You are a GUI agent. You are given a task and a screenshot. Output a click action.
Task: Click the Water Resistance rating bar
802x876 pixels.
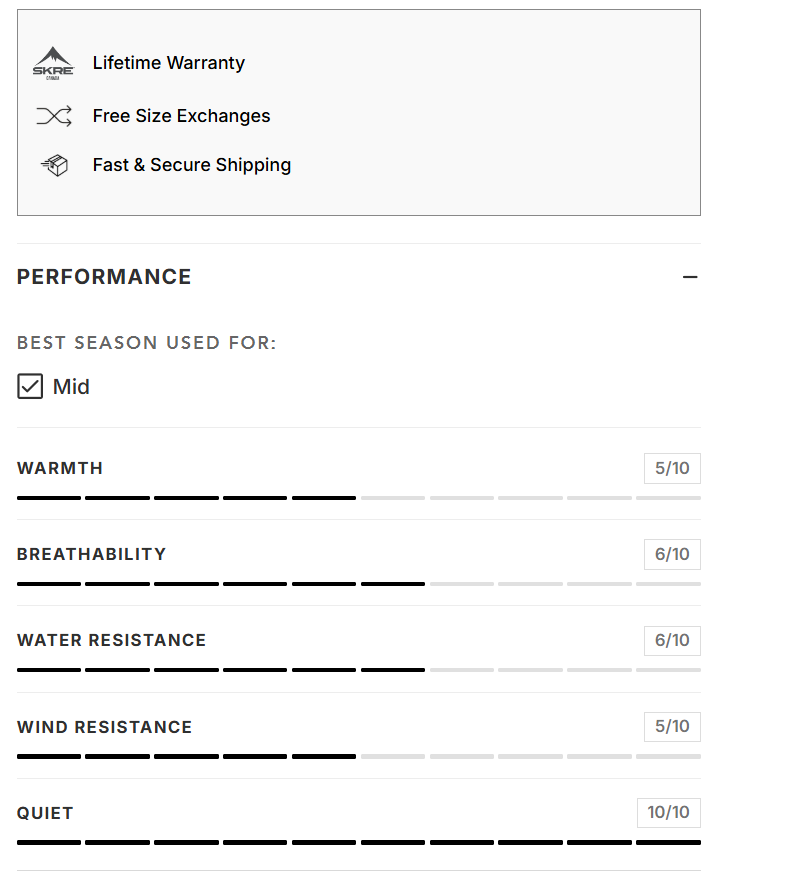[359, 670]
